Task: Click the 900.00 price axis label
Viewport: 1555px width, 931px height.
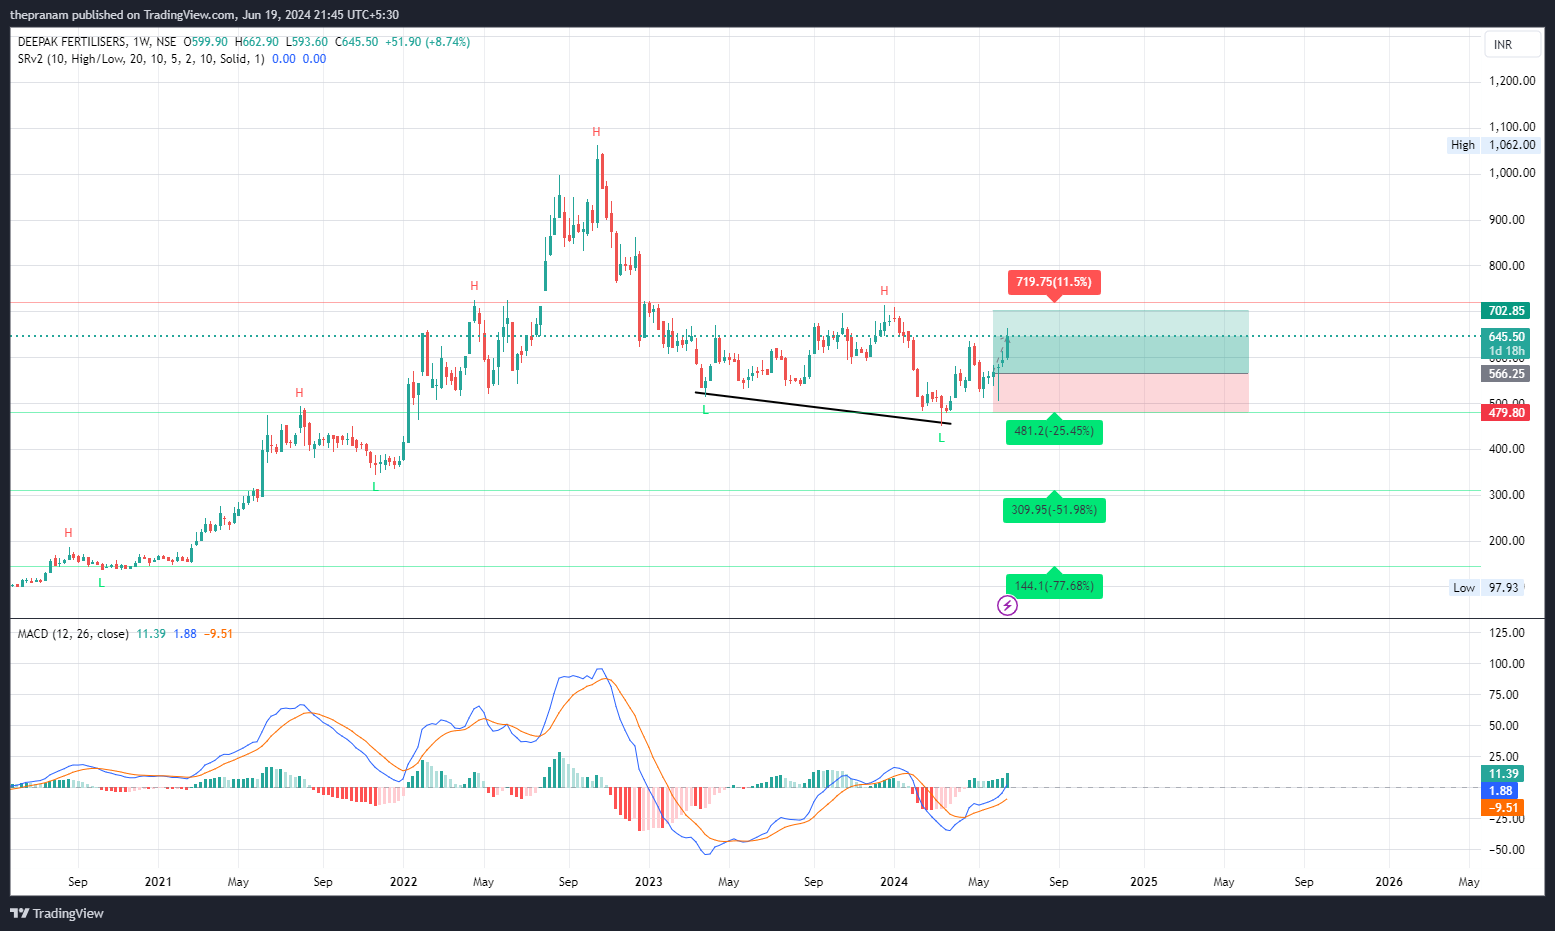Action: coord(1507,220)
